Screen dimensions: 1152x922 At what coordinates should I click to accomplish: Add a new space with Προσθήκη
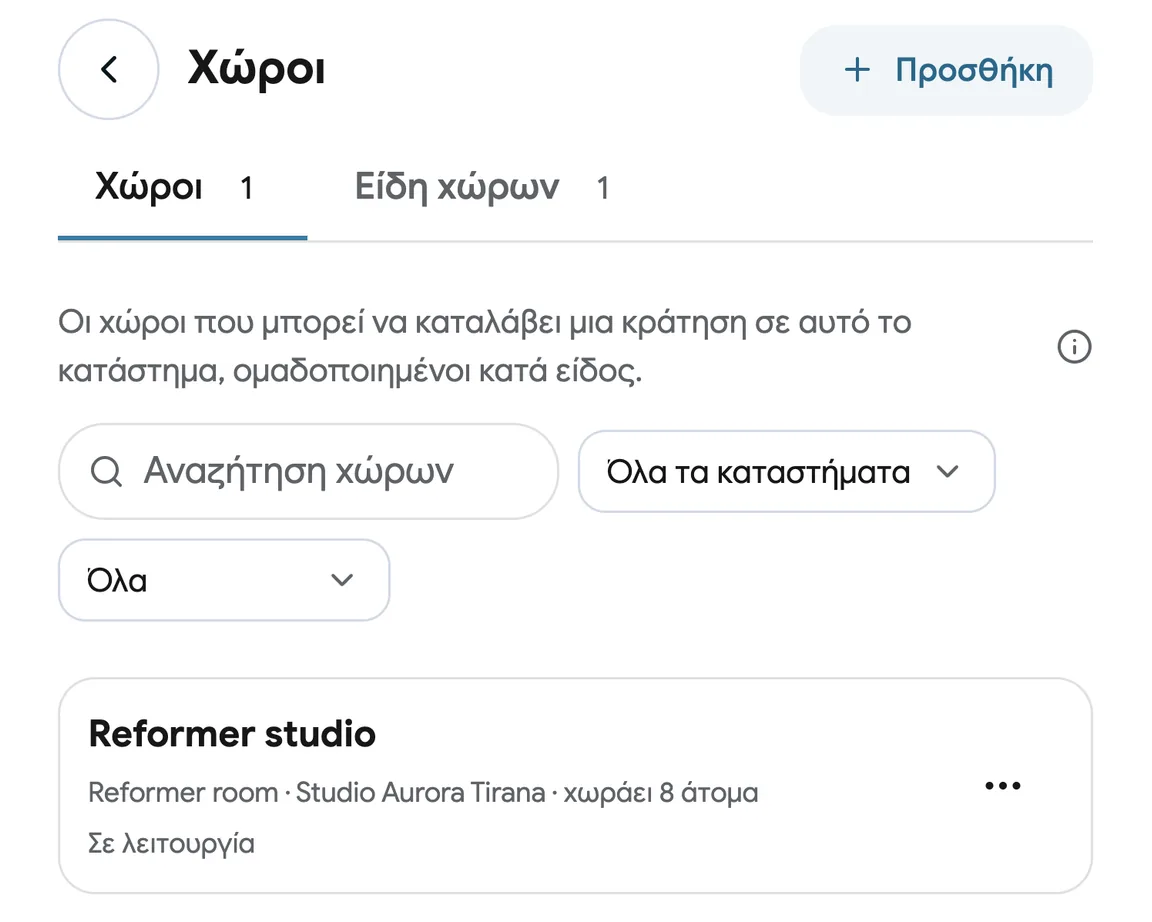(x=946, y=71)
